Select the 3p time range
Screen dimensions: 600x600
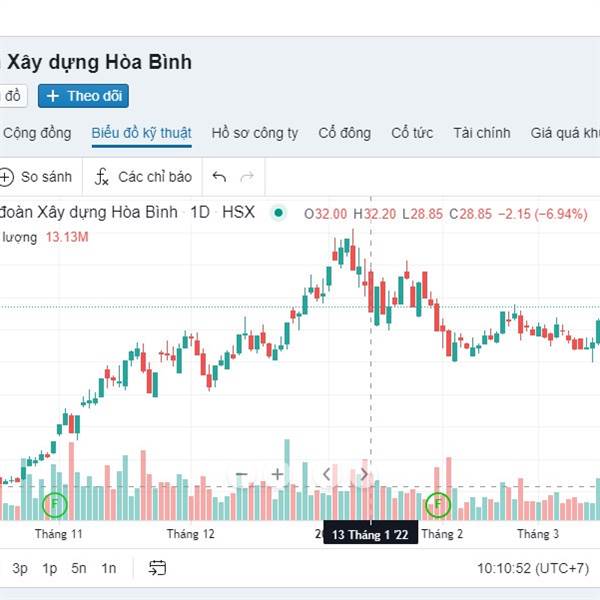(x=20, y=568)
